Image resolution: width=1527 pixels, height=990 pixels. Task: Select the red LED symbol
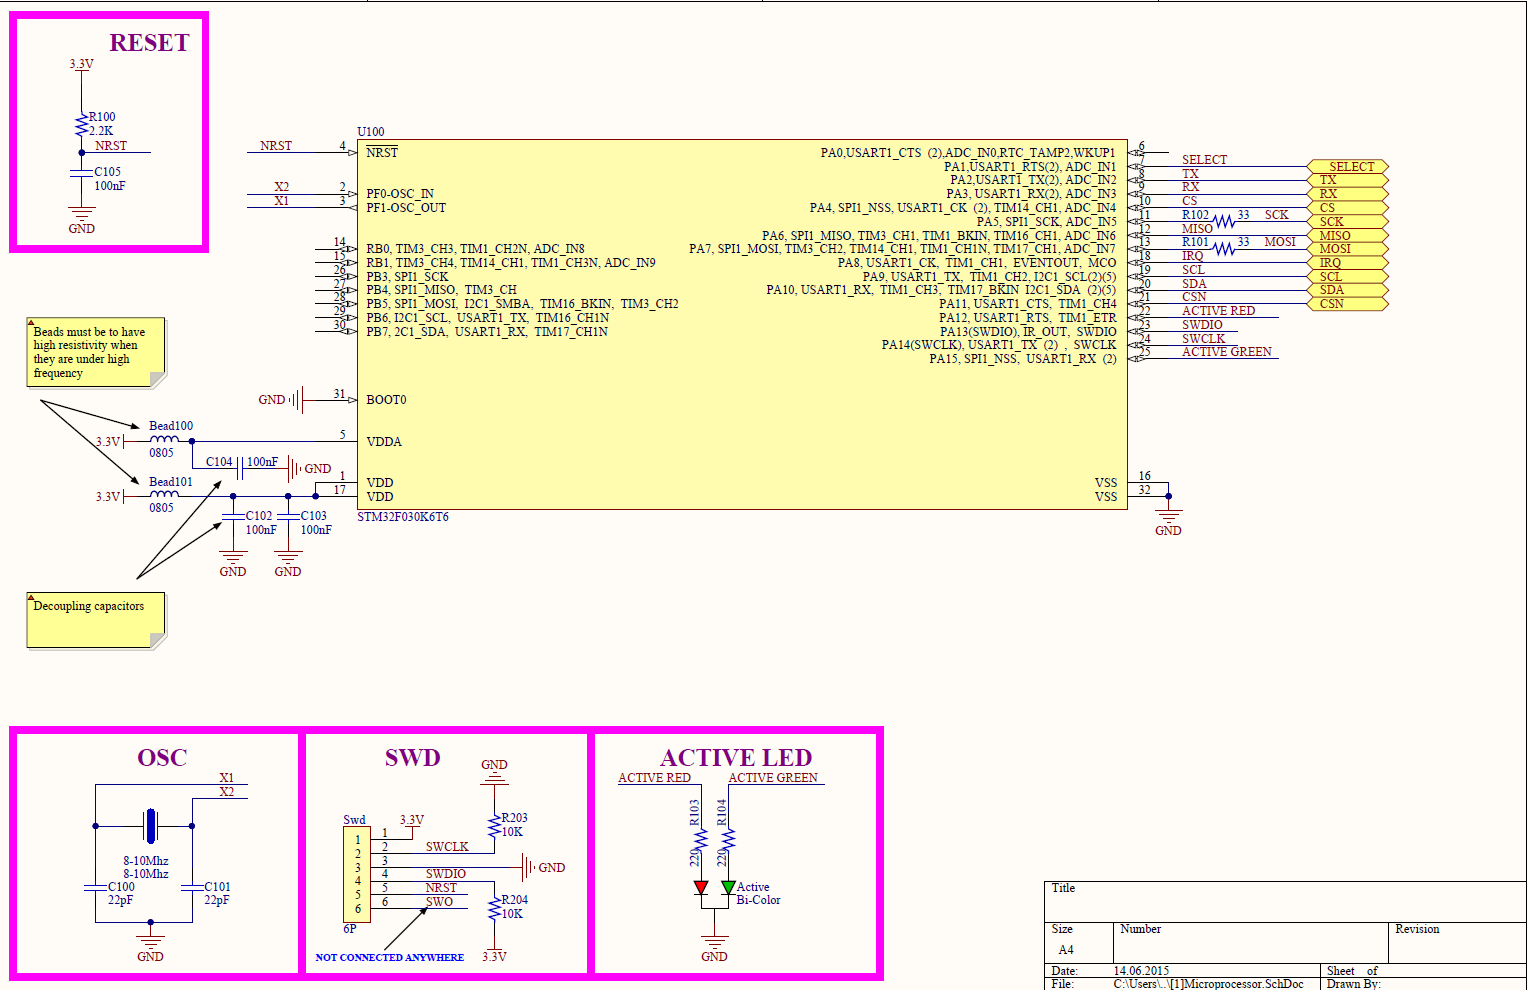701,887
